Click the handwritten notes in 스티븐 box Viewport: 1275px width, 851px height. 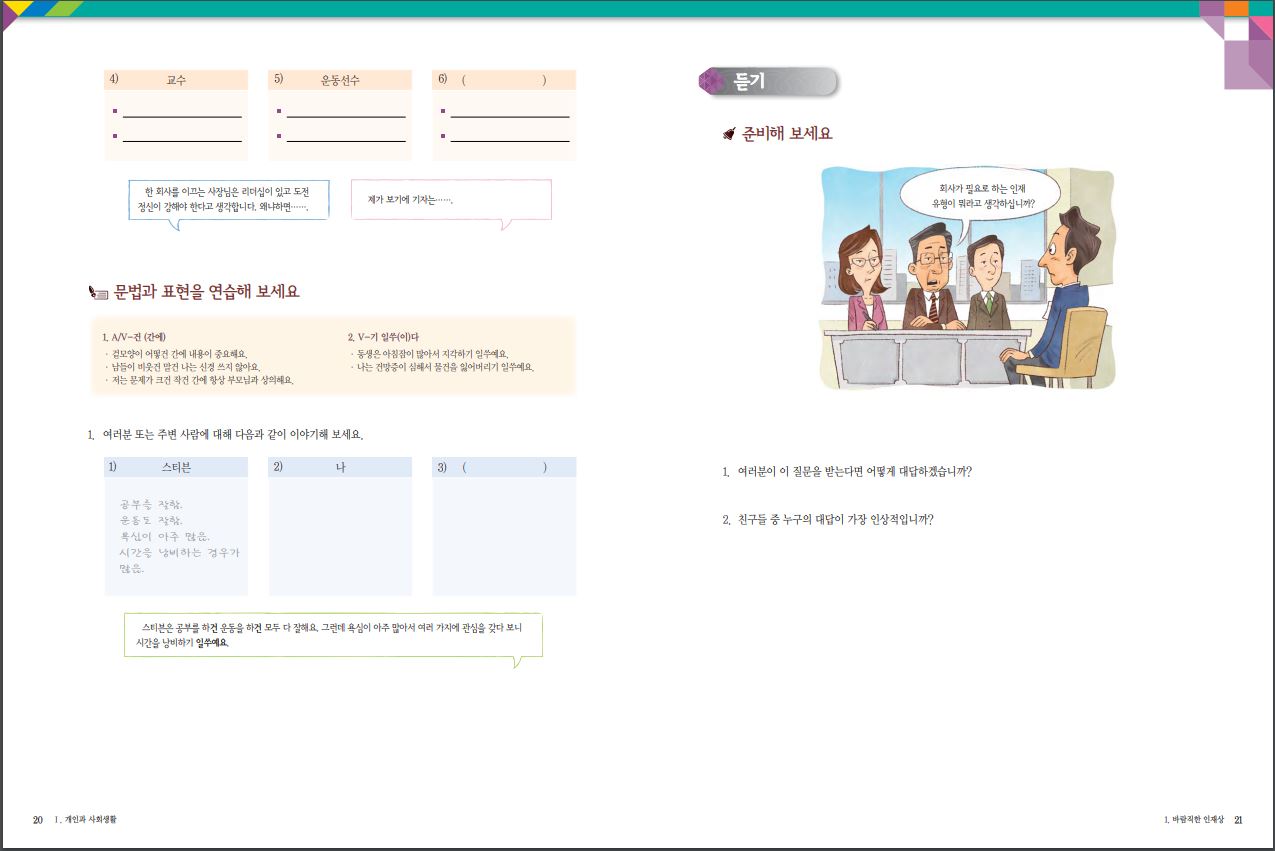click(x=177, y=536)
